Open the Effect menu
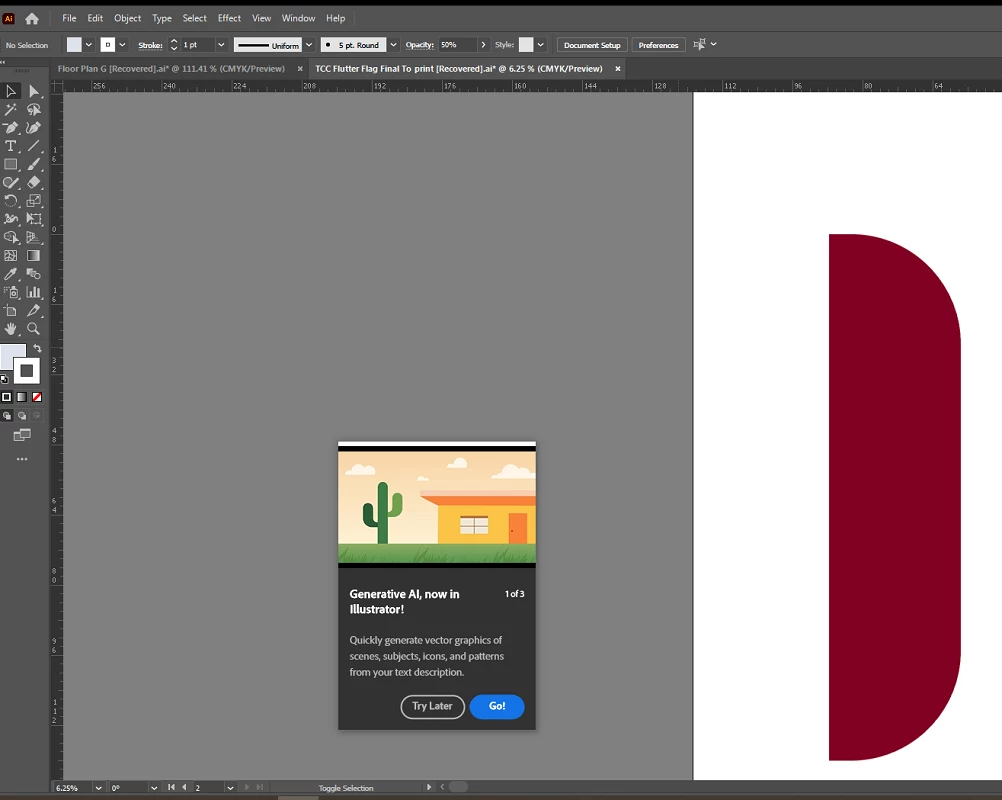 (229, 18)
